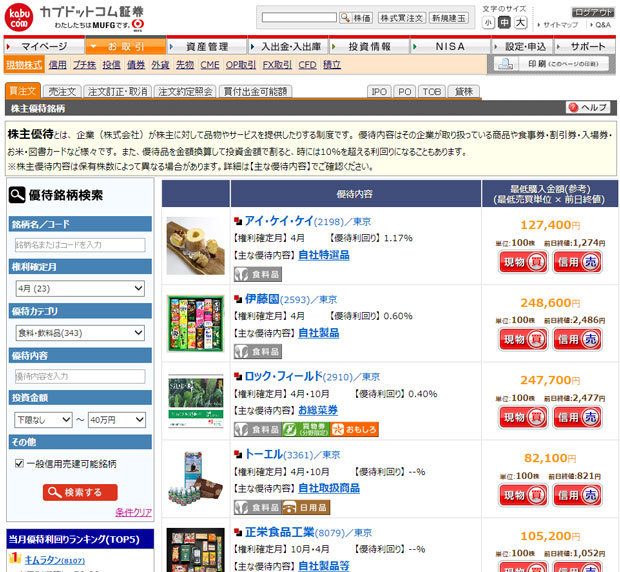The image size is (620, 572).
Task: Click the printer icon in print button
Action: click(506, 64)
